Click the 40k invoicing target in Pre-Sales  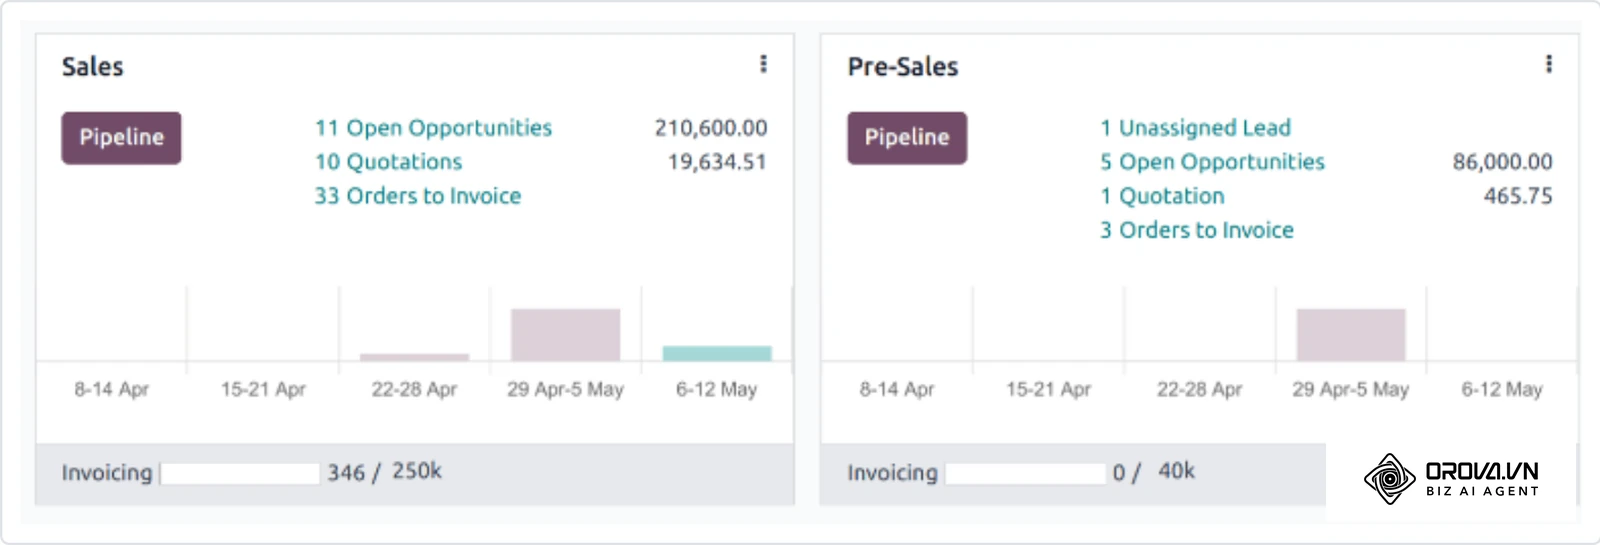(1177, 471)
